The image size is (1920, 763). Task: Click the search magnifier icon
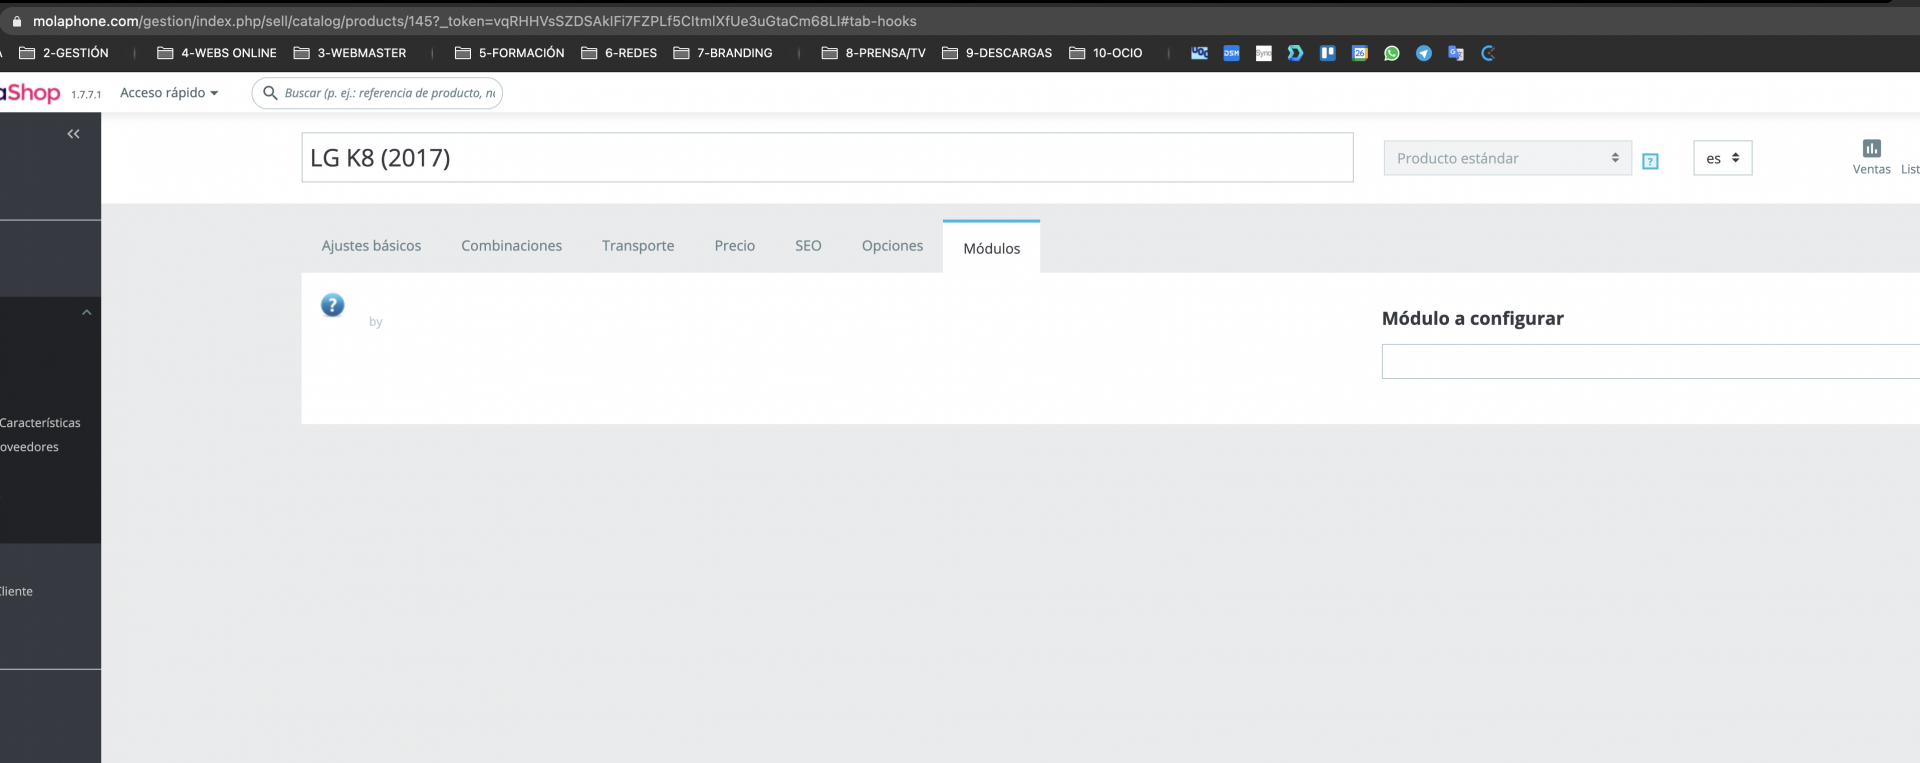click(x=269, y=93)
